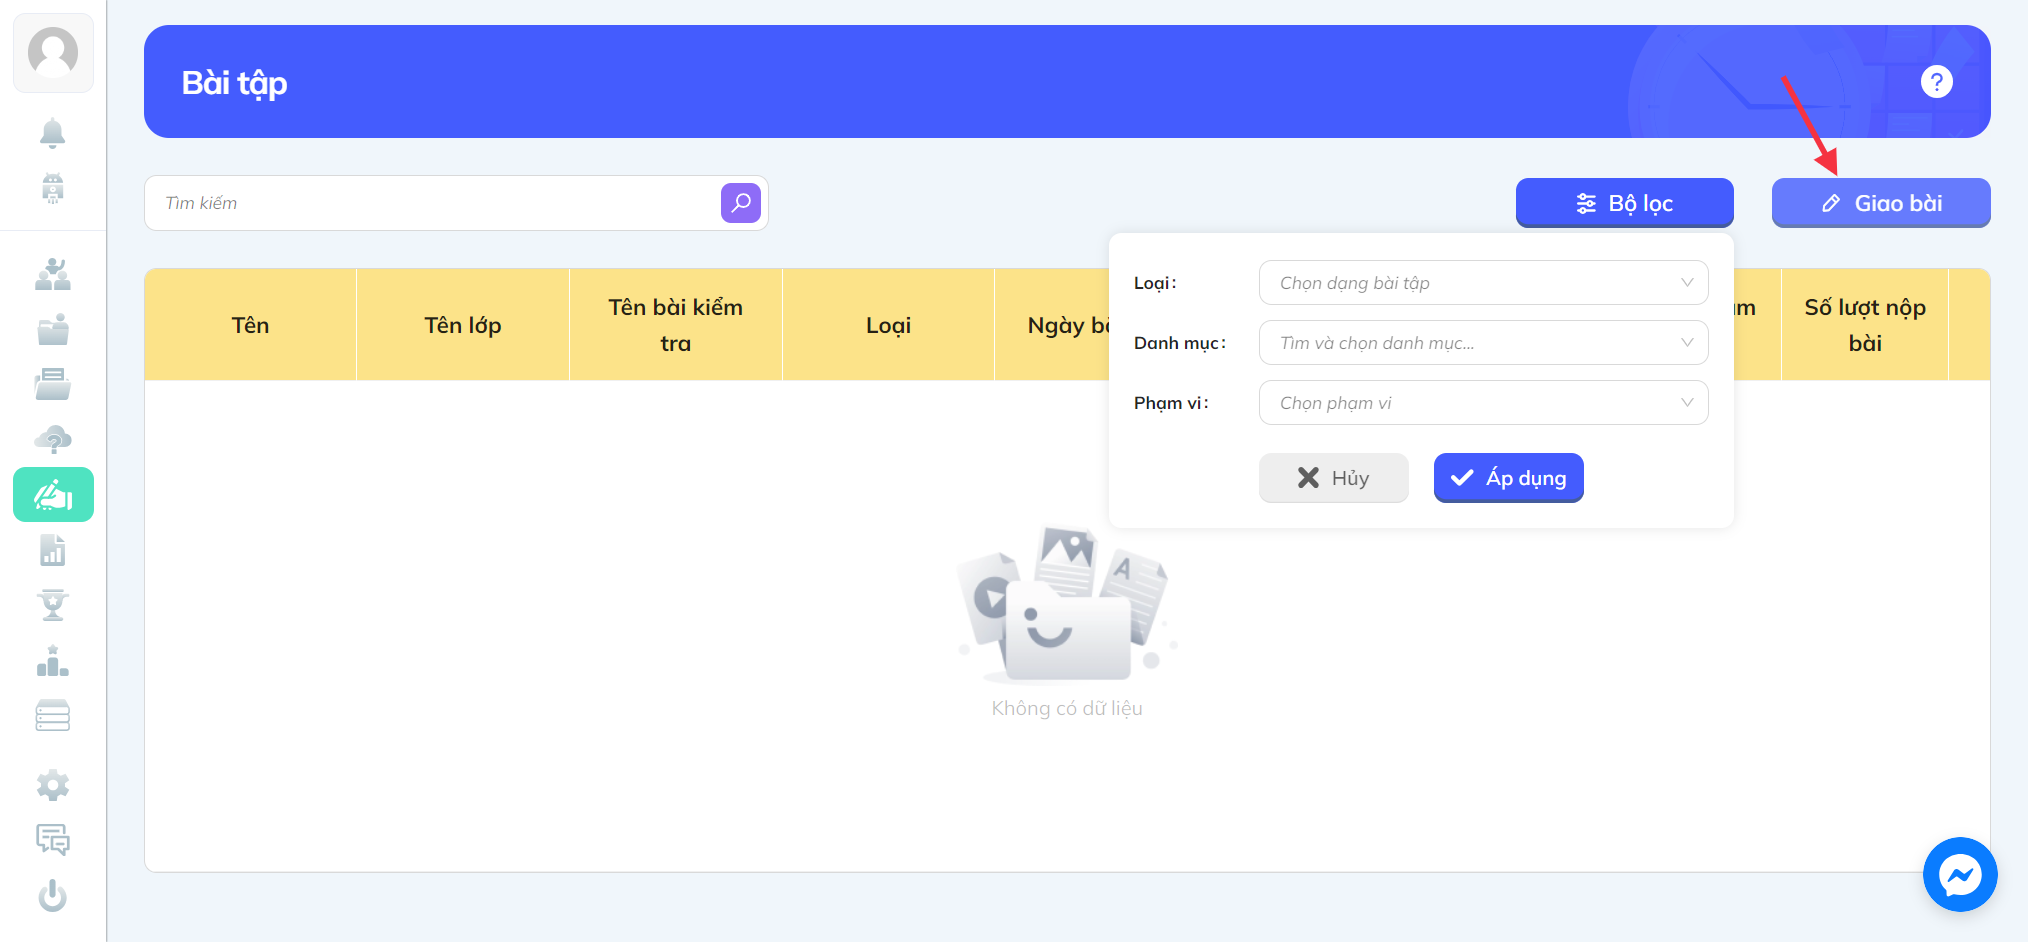Image resolution: width=2028 pixels, height=942 pixels.
Task: Click the Số lượt nộp bài column header
Action: (x=1865, y=325)
